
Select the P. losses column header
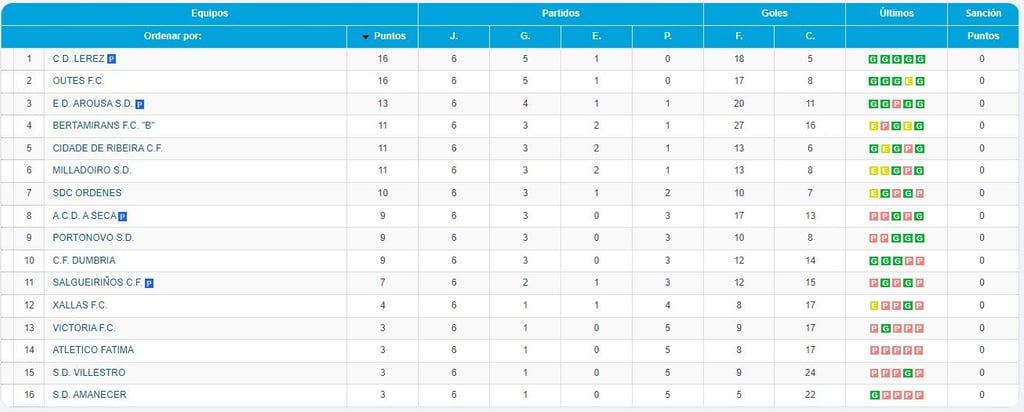pyautogui.click(x=667, y=37)
